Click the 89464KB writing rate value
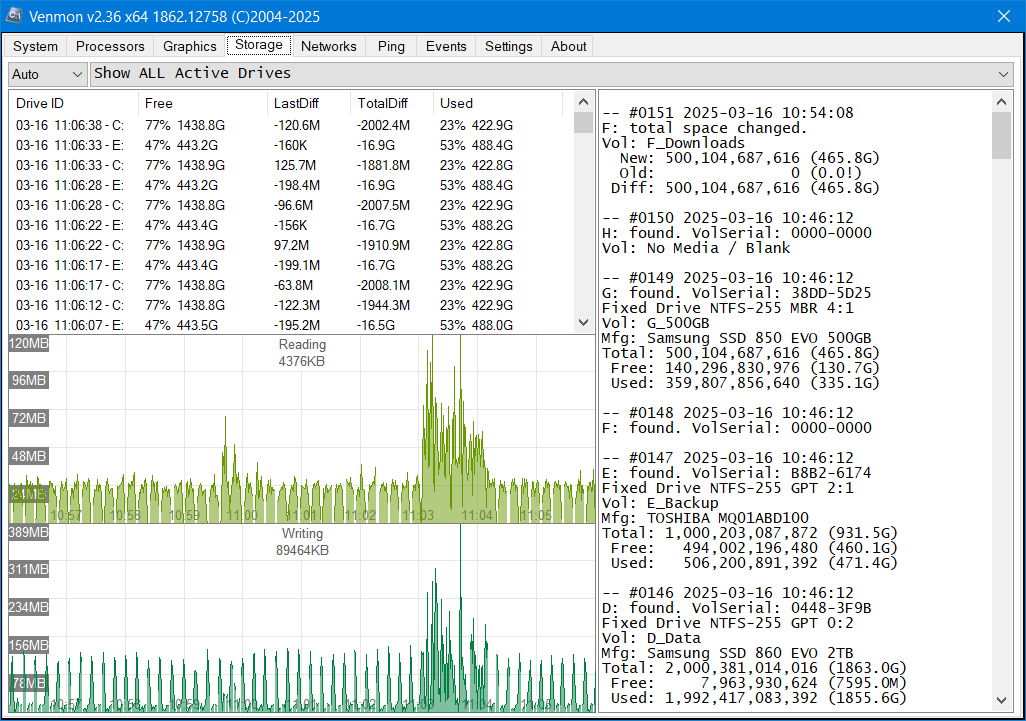 pyautogui.click(x=302, y=550)
